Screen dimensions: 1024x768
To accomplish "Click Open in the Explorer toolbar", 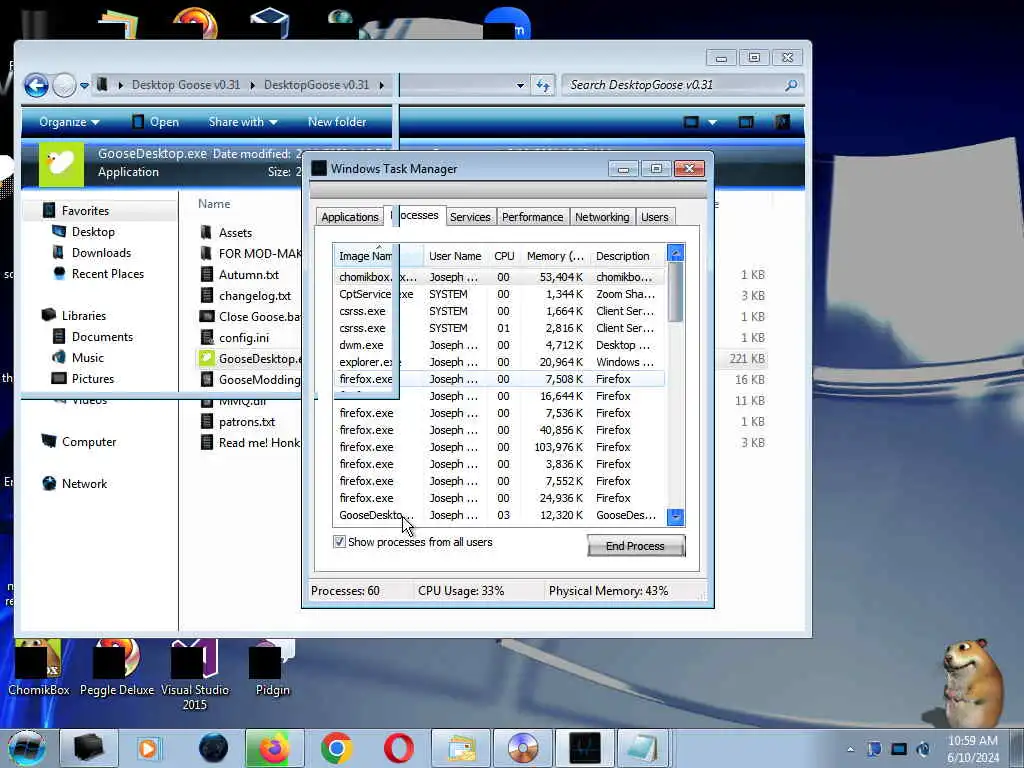I will [x=155, y=122].
